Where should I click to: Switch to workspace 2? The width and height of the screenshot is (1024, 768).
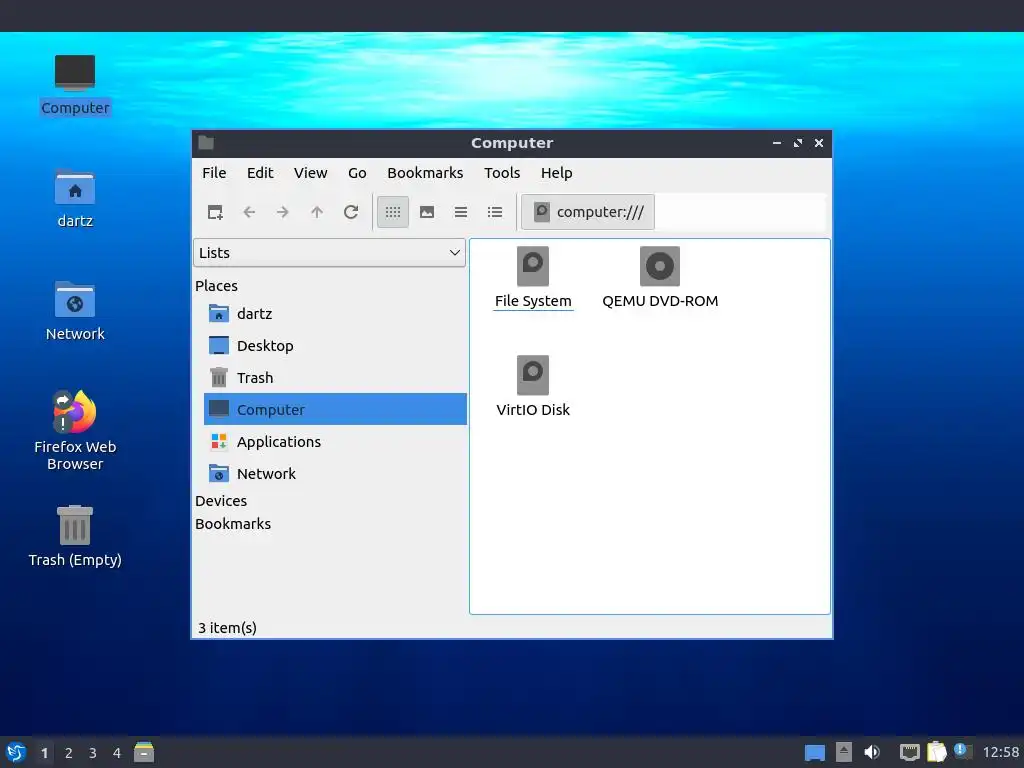coord(69,753)
